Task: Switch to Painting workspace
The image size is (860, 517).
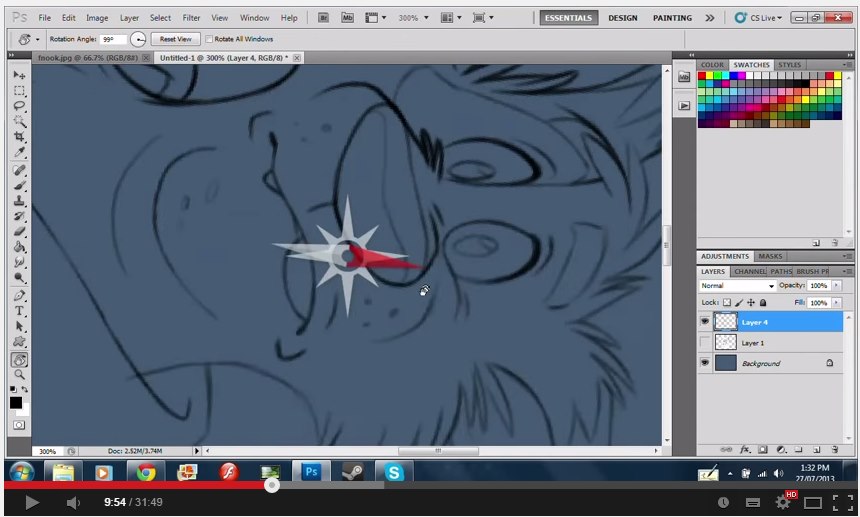Action: pyautogui.click(x=672, y=18)
